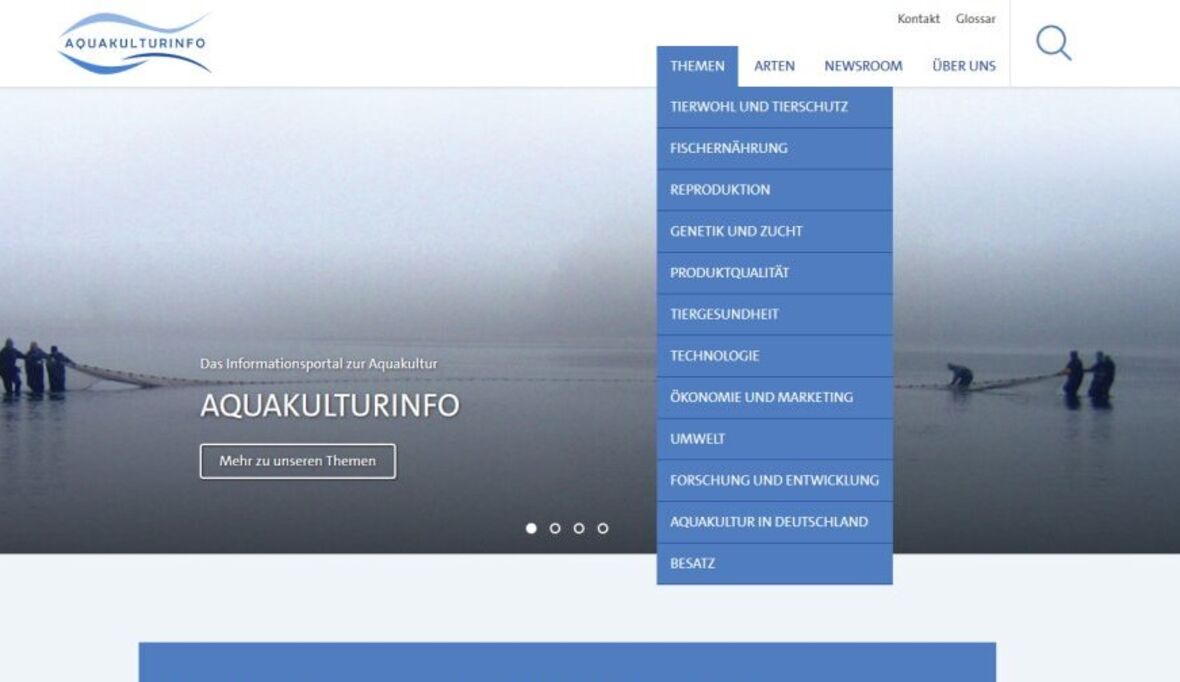Image resolution: width=1180 pixels, height=682 pixels.
Task: Open the Arten navigation menu
Action: (774, 66)
